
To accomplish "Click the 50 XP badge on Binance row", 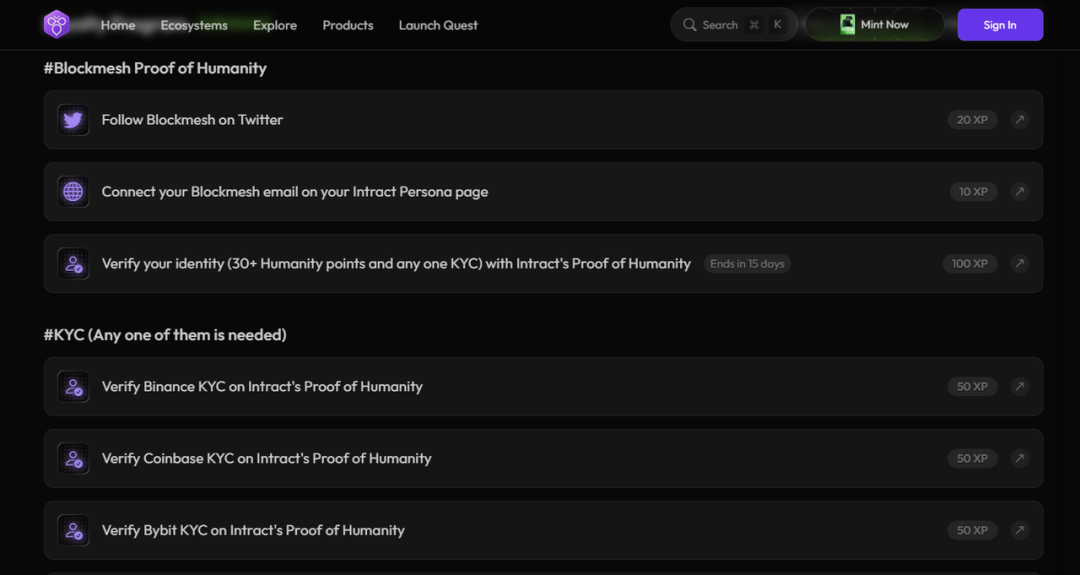I will (973, 386).
